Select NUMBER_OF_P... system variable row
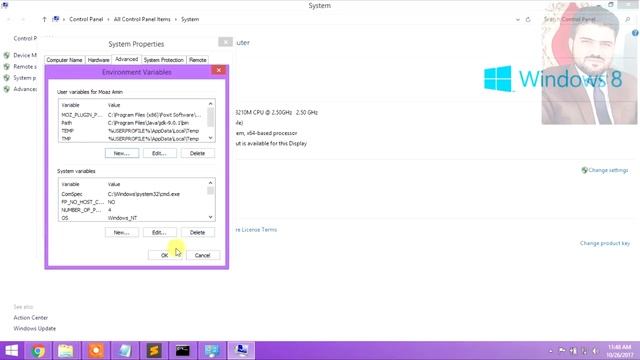 pos(133,210)
